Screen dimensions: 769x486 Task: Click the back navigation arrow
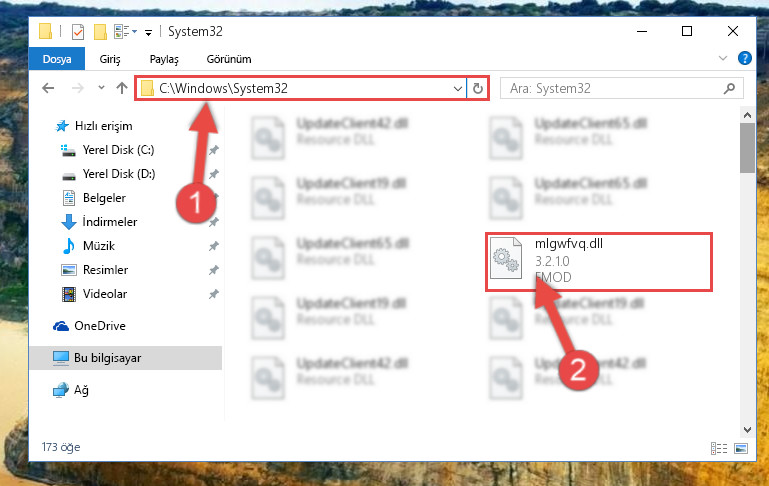pyautogui.click(x=48, y=88)
